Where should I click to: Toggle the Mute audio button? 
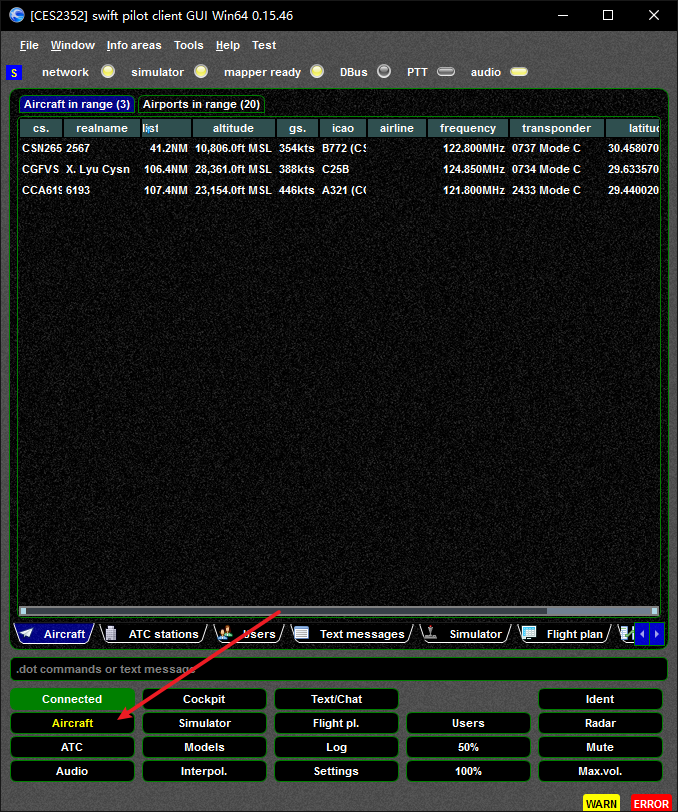point(600,747)
